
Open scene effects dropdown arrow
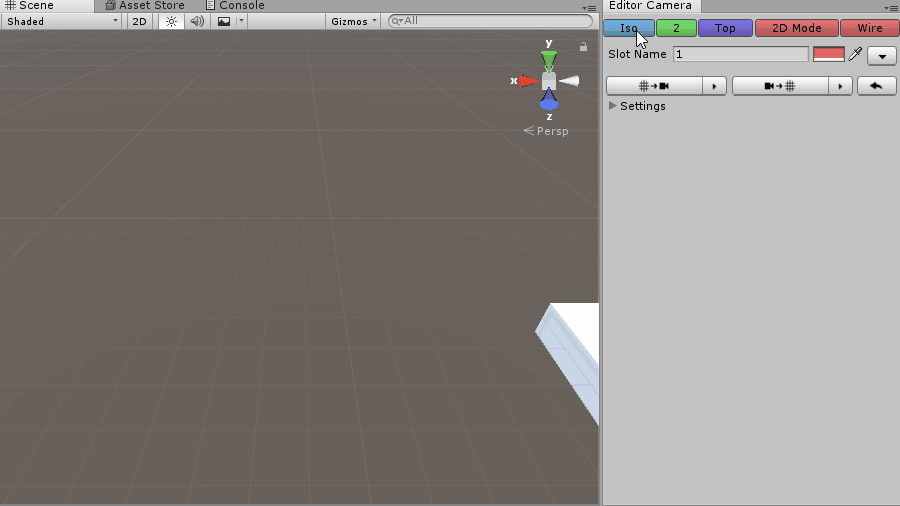click(x=241, y=21)
